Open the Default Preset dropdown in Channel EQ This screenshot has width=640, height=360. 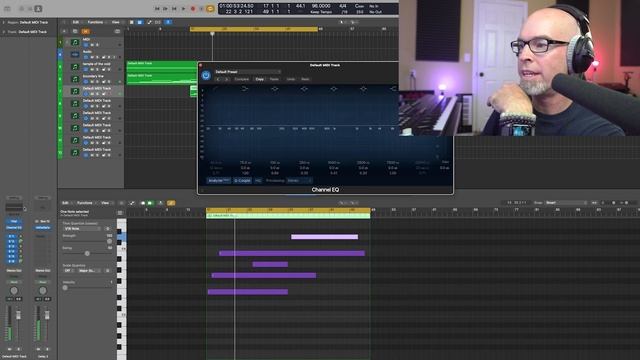[x=248, y=72]
